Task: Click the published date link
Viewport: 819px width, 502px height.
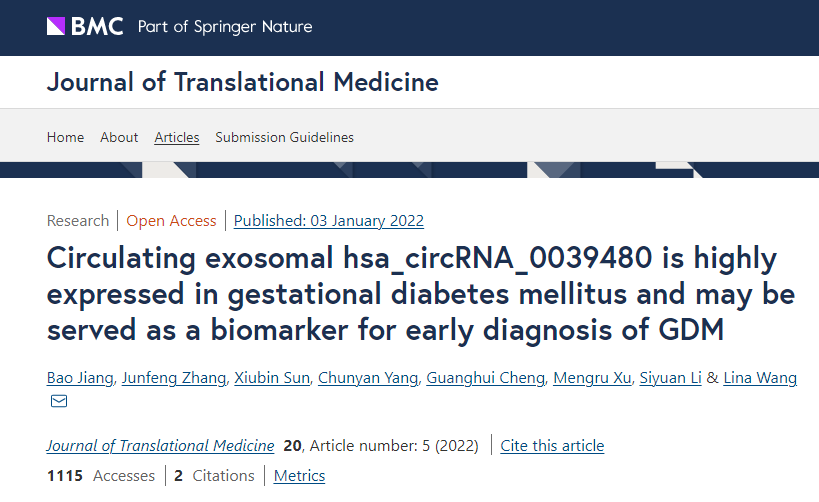Action: [x=329, y=221]
